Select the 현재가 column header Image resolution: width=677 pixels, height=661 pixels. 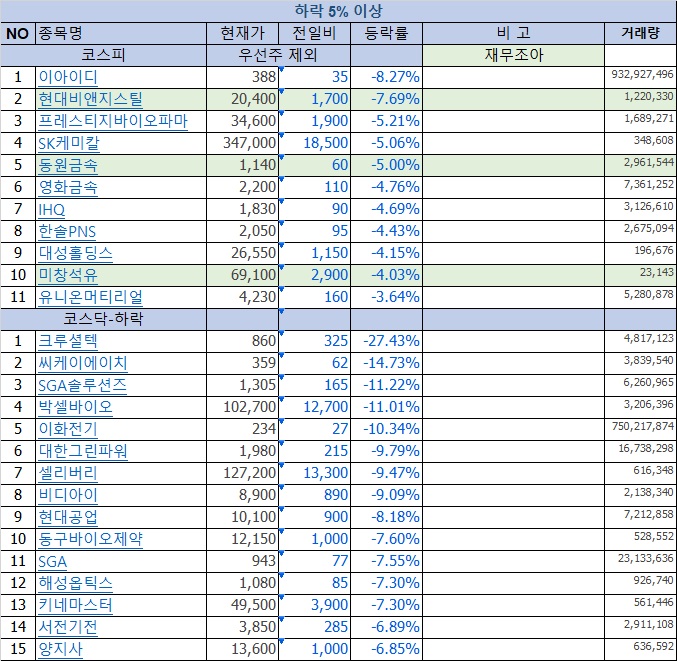(x=242, y=33)
